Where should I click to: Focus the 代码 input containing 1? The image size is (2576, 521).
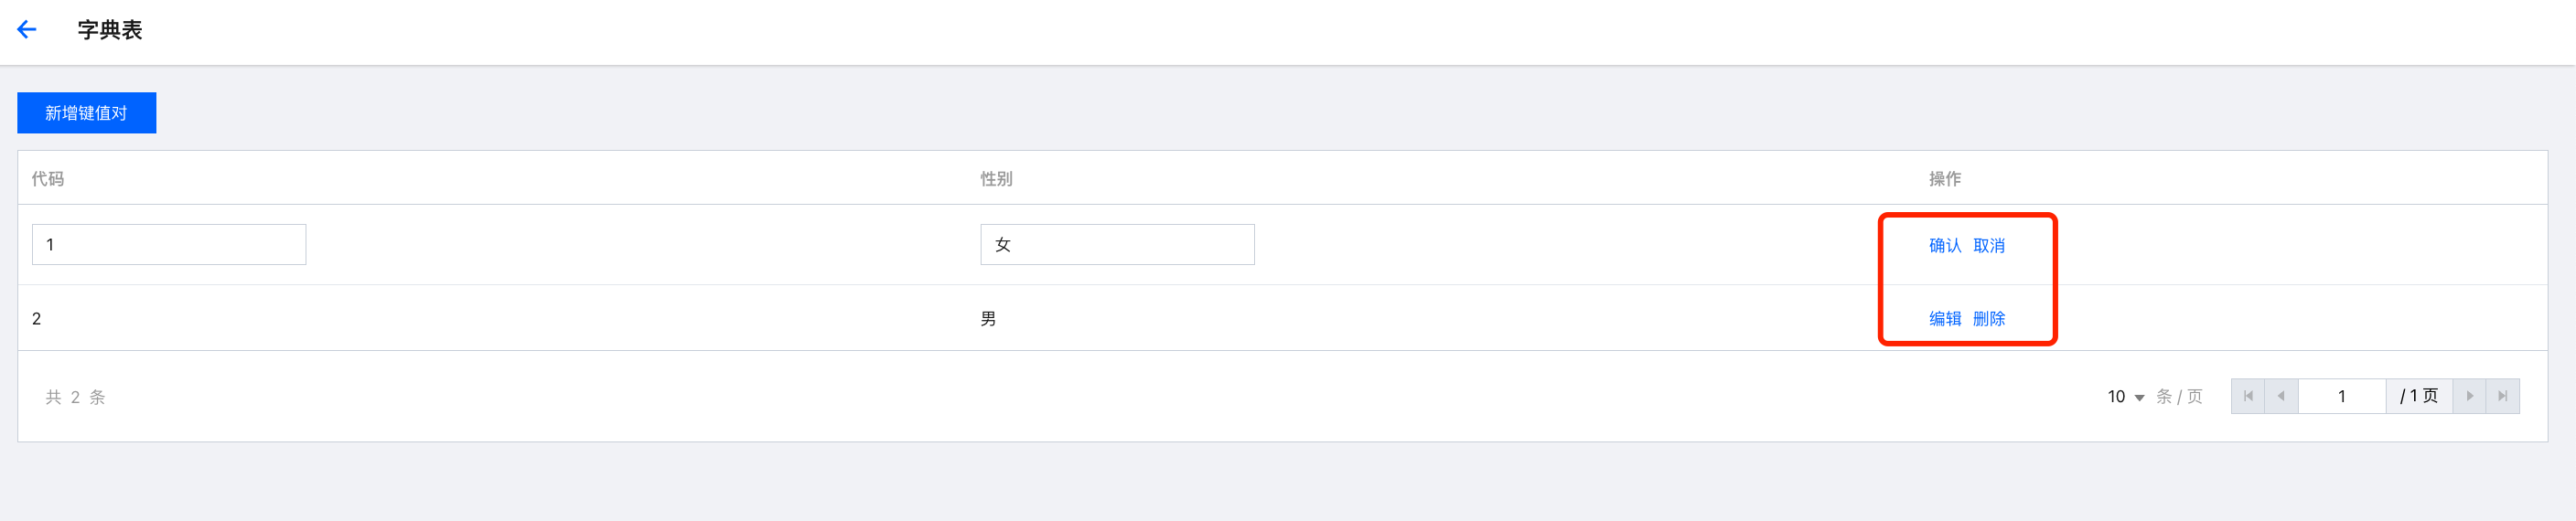[x=168, y=245]
